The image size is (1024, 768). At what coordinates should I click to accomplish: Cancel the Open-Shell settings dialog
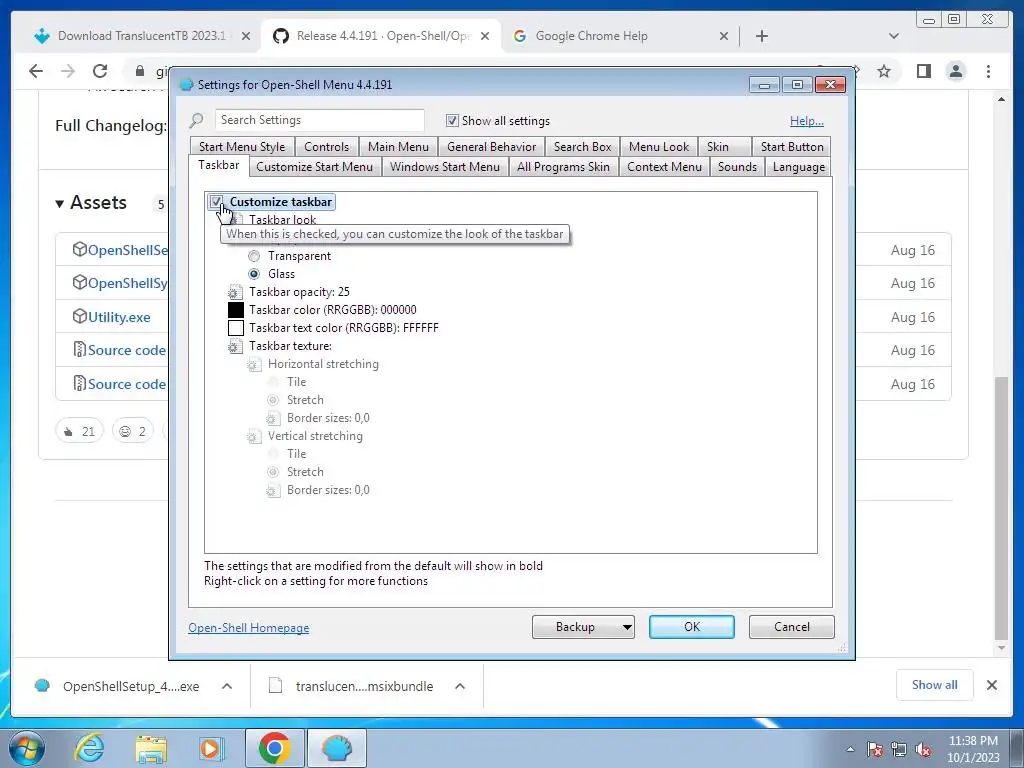coord(792,627)
